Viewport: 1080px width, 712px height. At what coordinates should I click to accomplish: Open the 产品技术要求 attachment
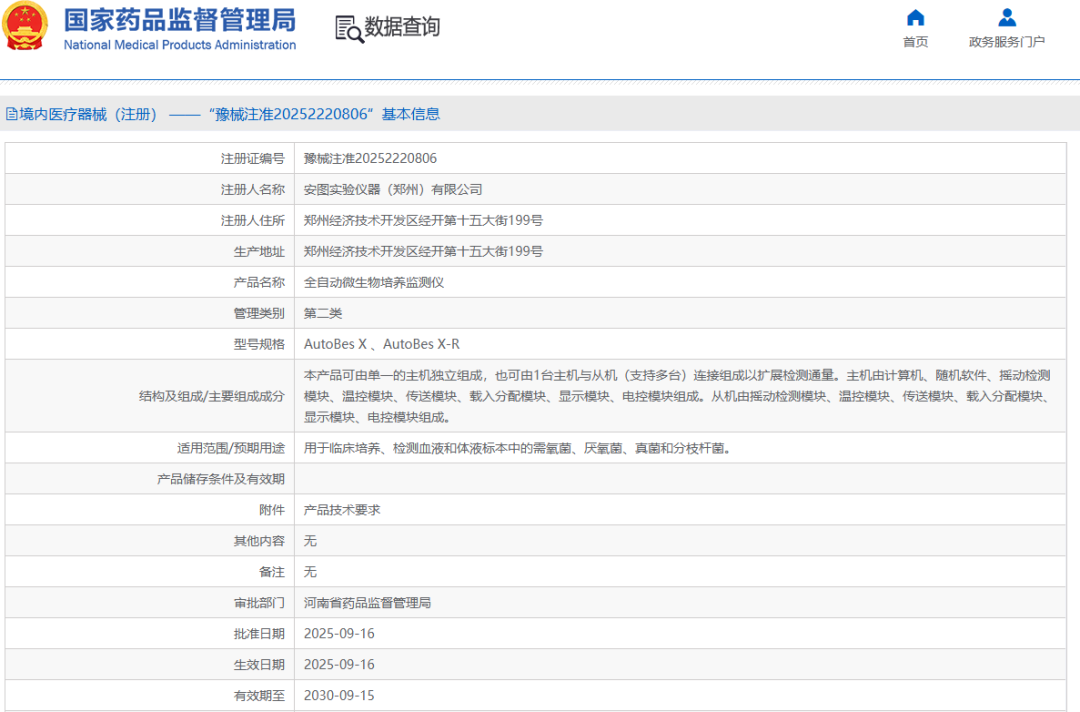click(x=342, y=510)
